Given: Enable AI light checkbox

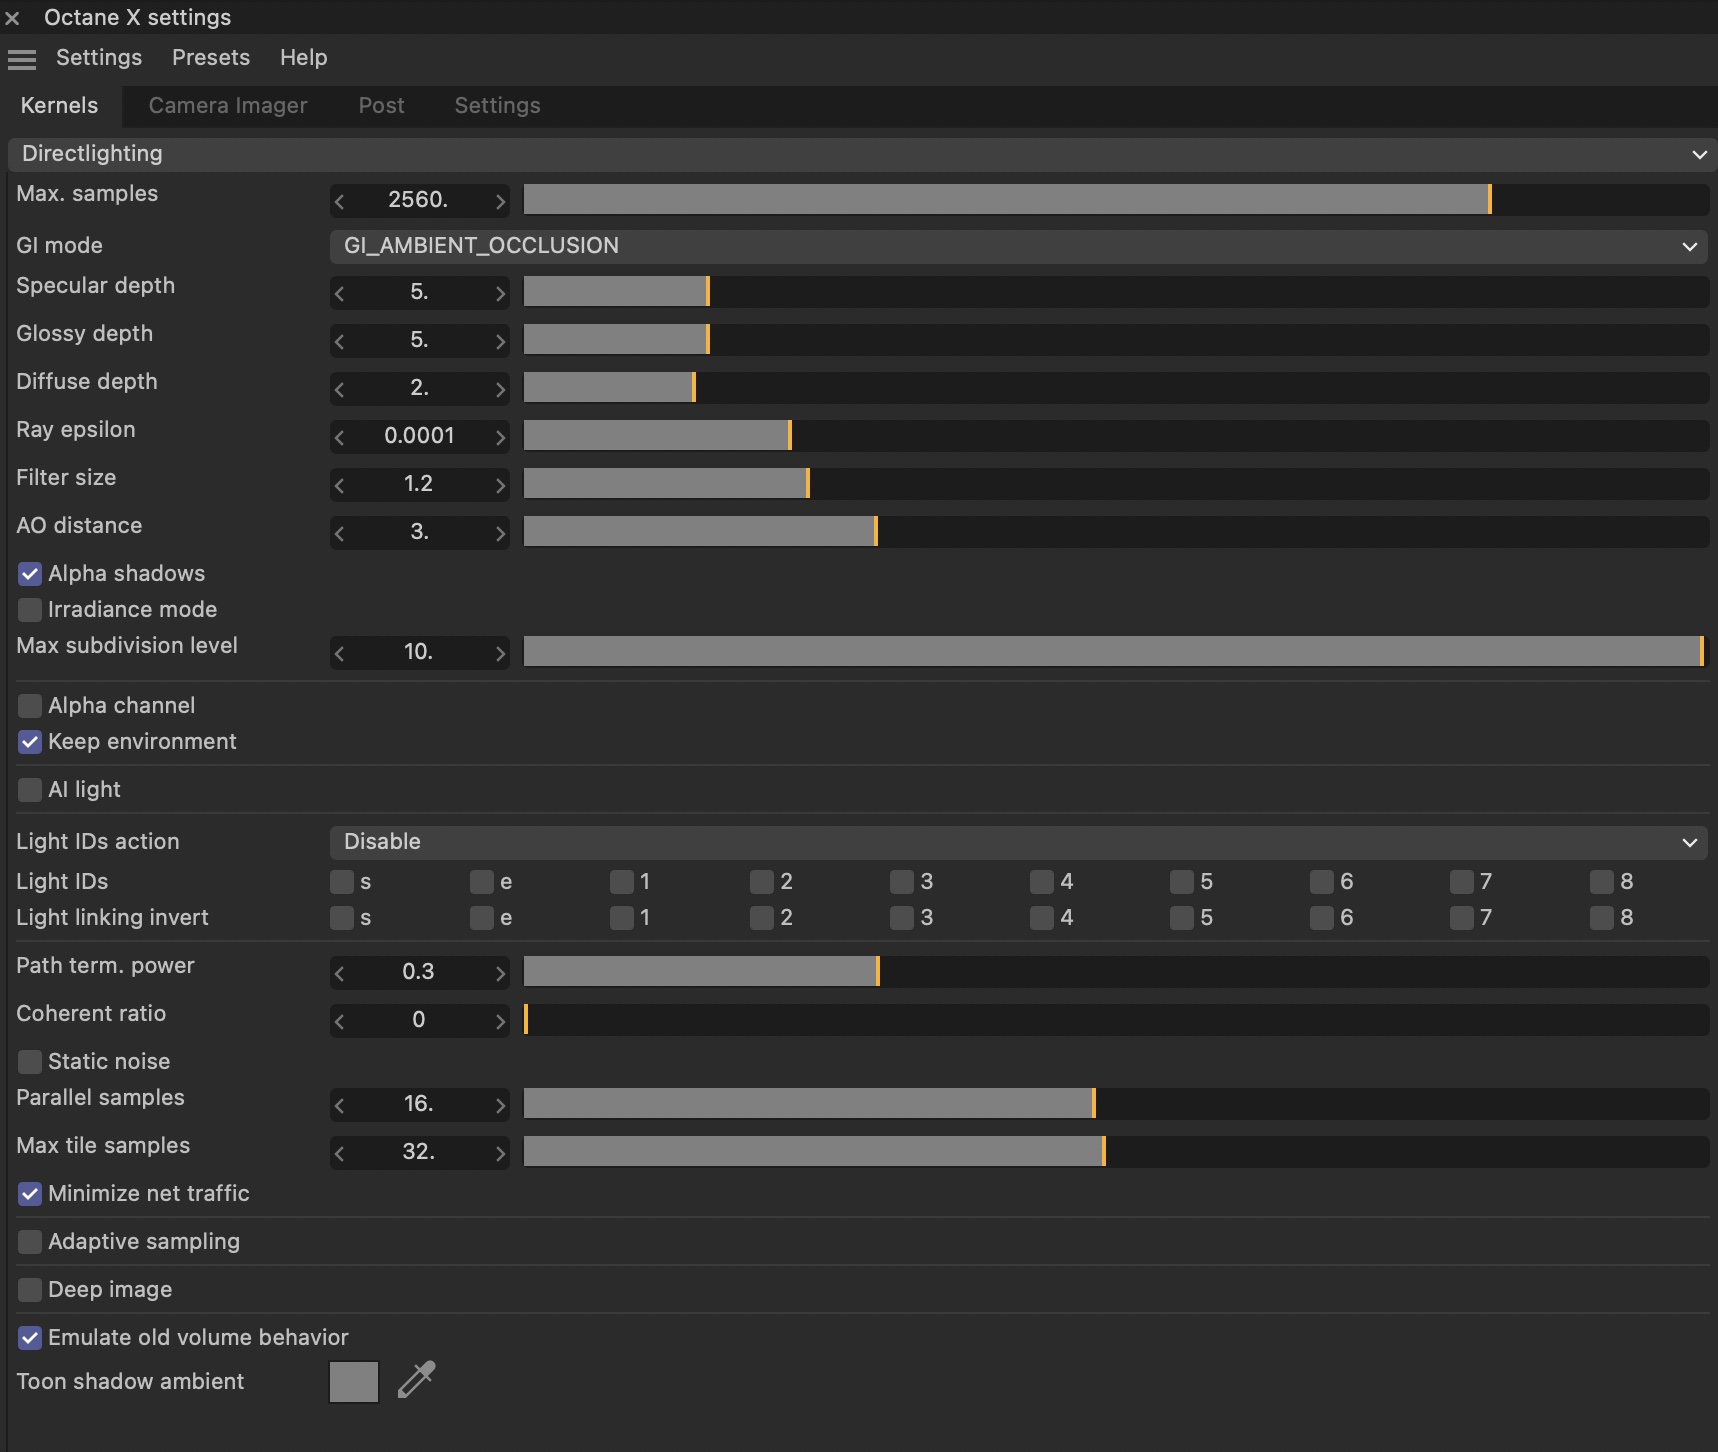Looking at the screenshot, I should [30, 790].
